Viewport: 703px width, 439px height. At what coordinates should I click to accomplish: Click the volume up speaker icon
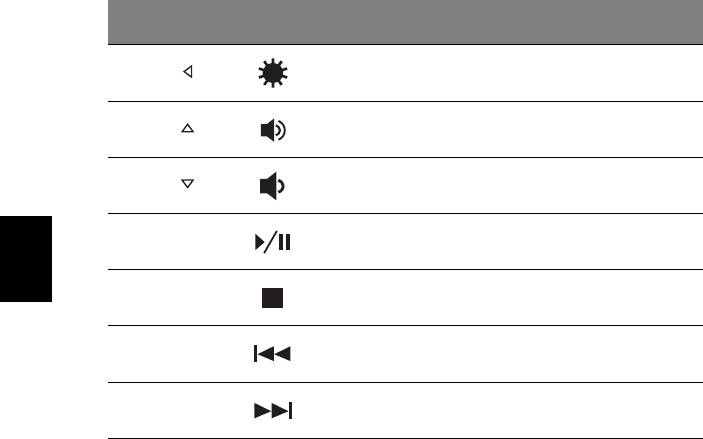coord(272,130)
